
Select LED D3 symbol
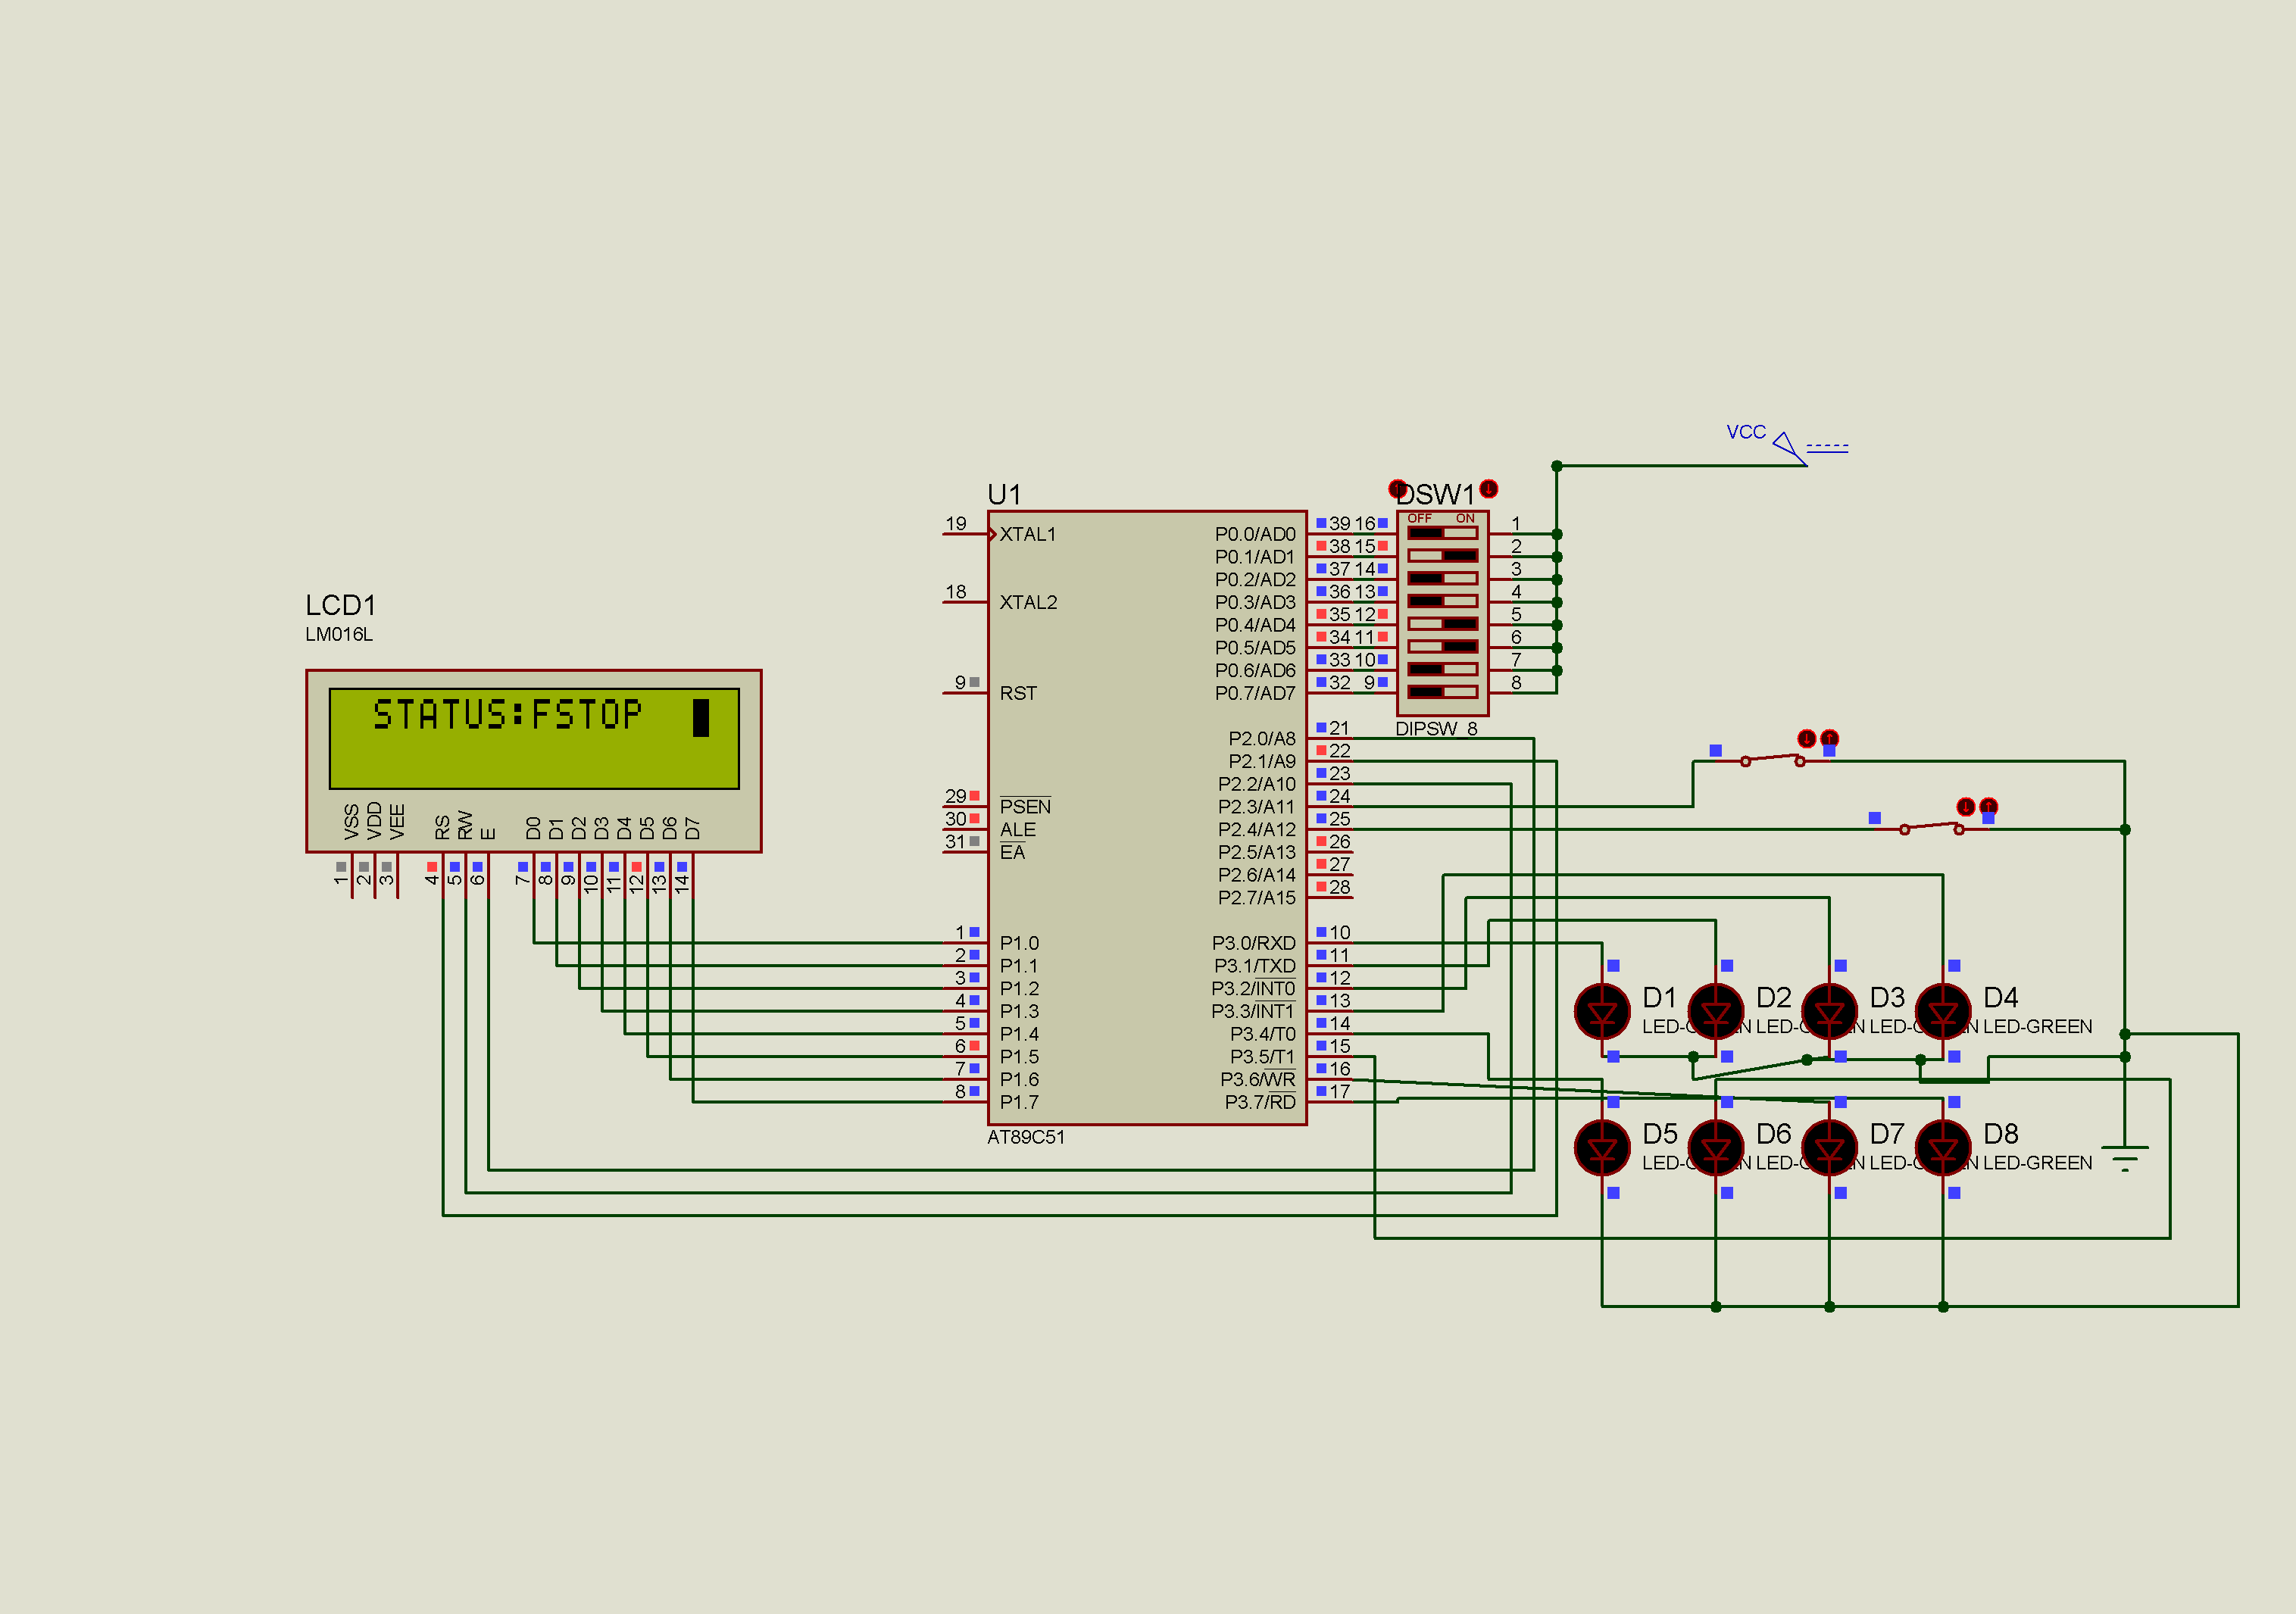(1829, 1012)
